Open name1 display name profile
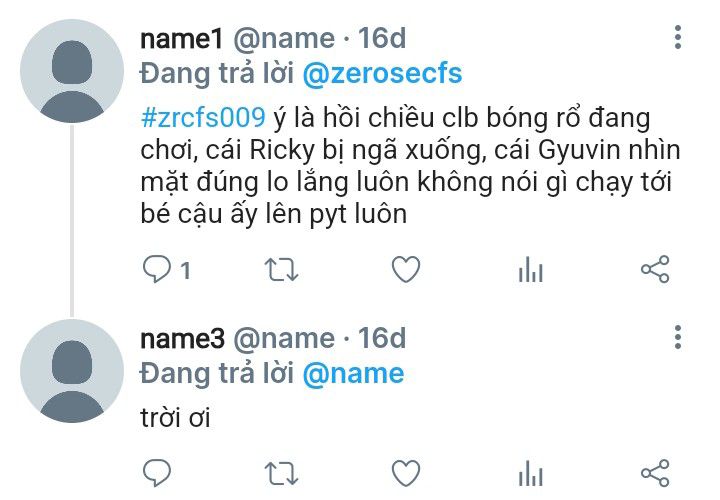The width and height of the screenshot is (720, 500). tap(182, 38)
